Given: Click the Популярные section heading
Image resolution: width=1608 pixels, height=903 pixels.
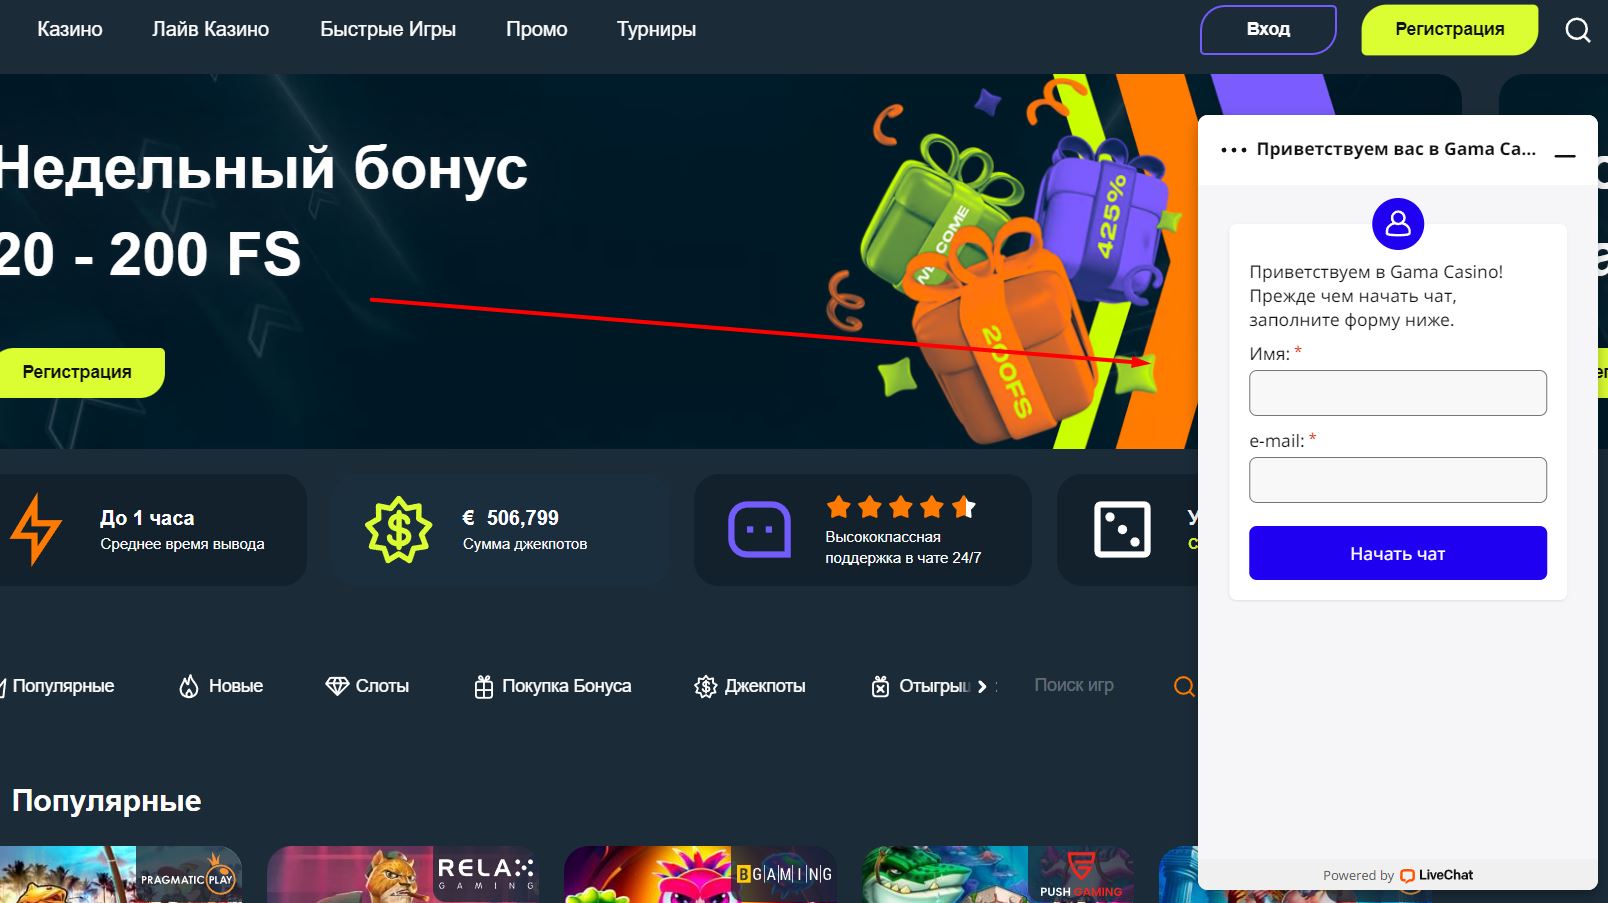Looking at the screenshot, I should coord(106,801).
